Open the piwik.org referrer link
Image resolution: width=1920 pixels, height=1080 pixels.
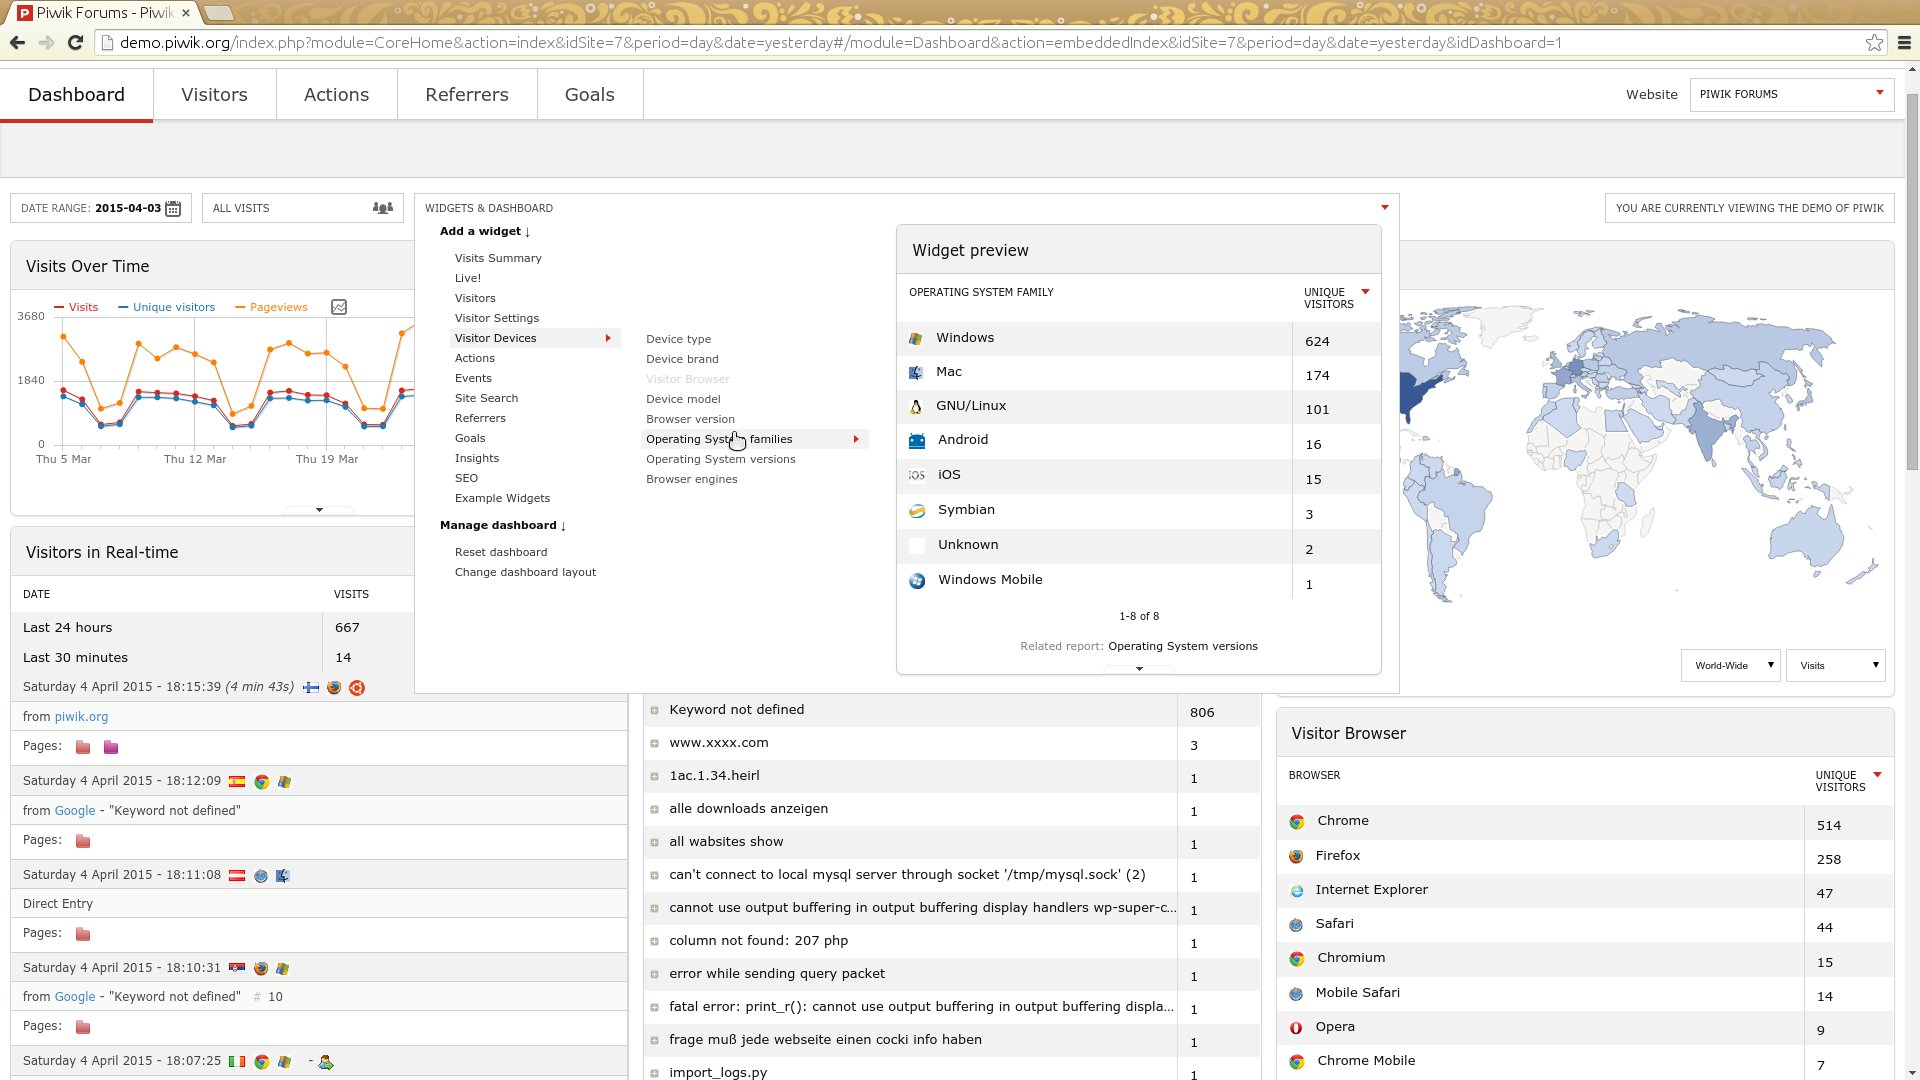click(x=81, y=717)
